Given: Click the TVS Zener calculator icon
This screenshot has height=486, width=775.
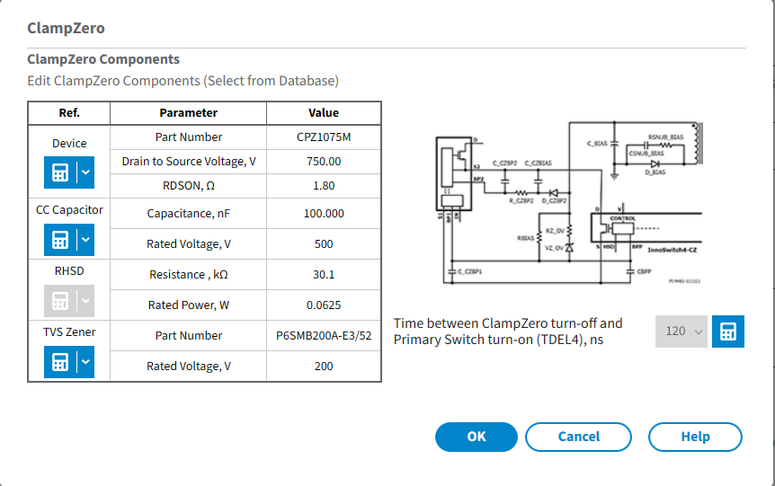Looking at the screenshot, I should [x=60, y=362].
